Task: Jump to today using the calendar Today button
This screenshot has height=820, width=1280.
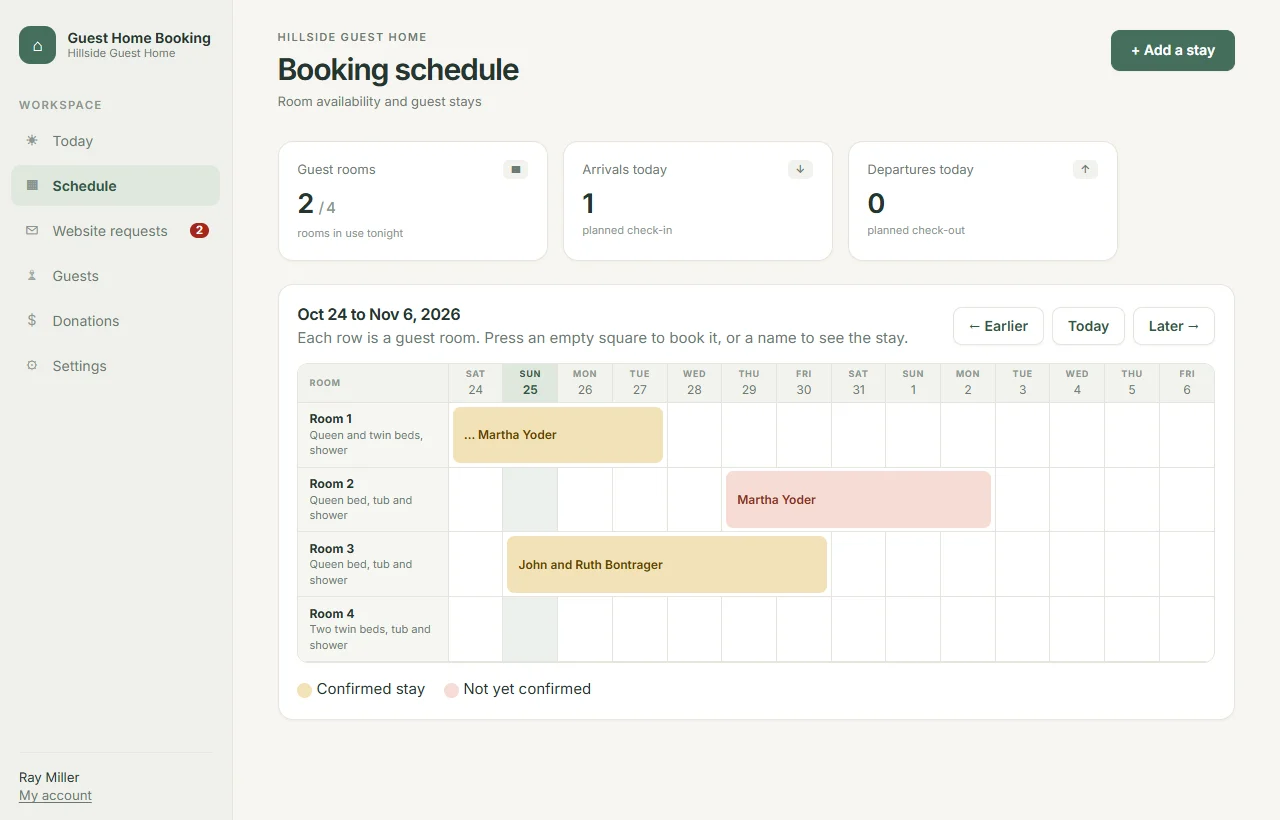Action: [1088, 326]
